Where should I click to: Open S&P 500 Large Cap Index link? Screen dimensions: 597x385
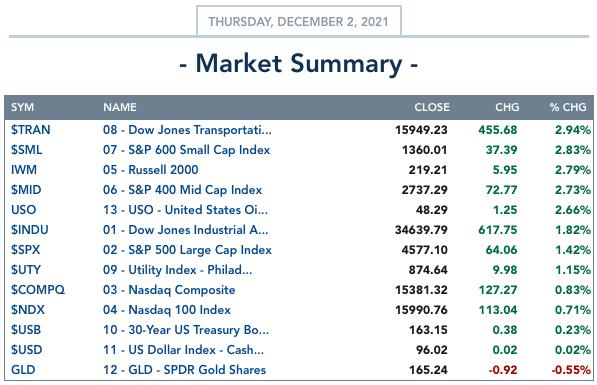pyautogui.click(x=187, y=250)
